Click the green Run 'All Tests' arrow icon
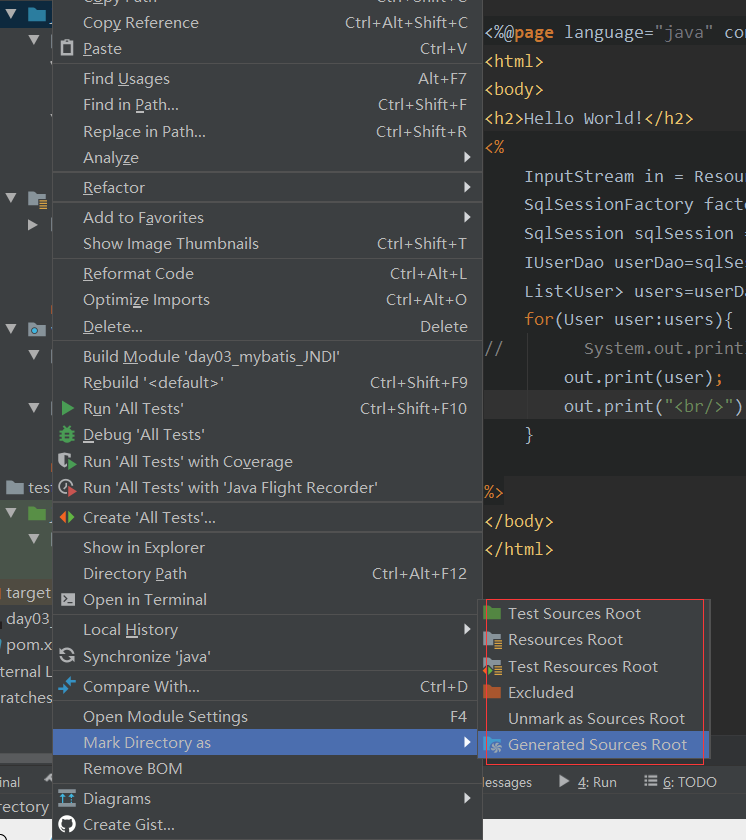 [67, 409]
